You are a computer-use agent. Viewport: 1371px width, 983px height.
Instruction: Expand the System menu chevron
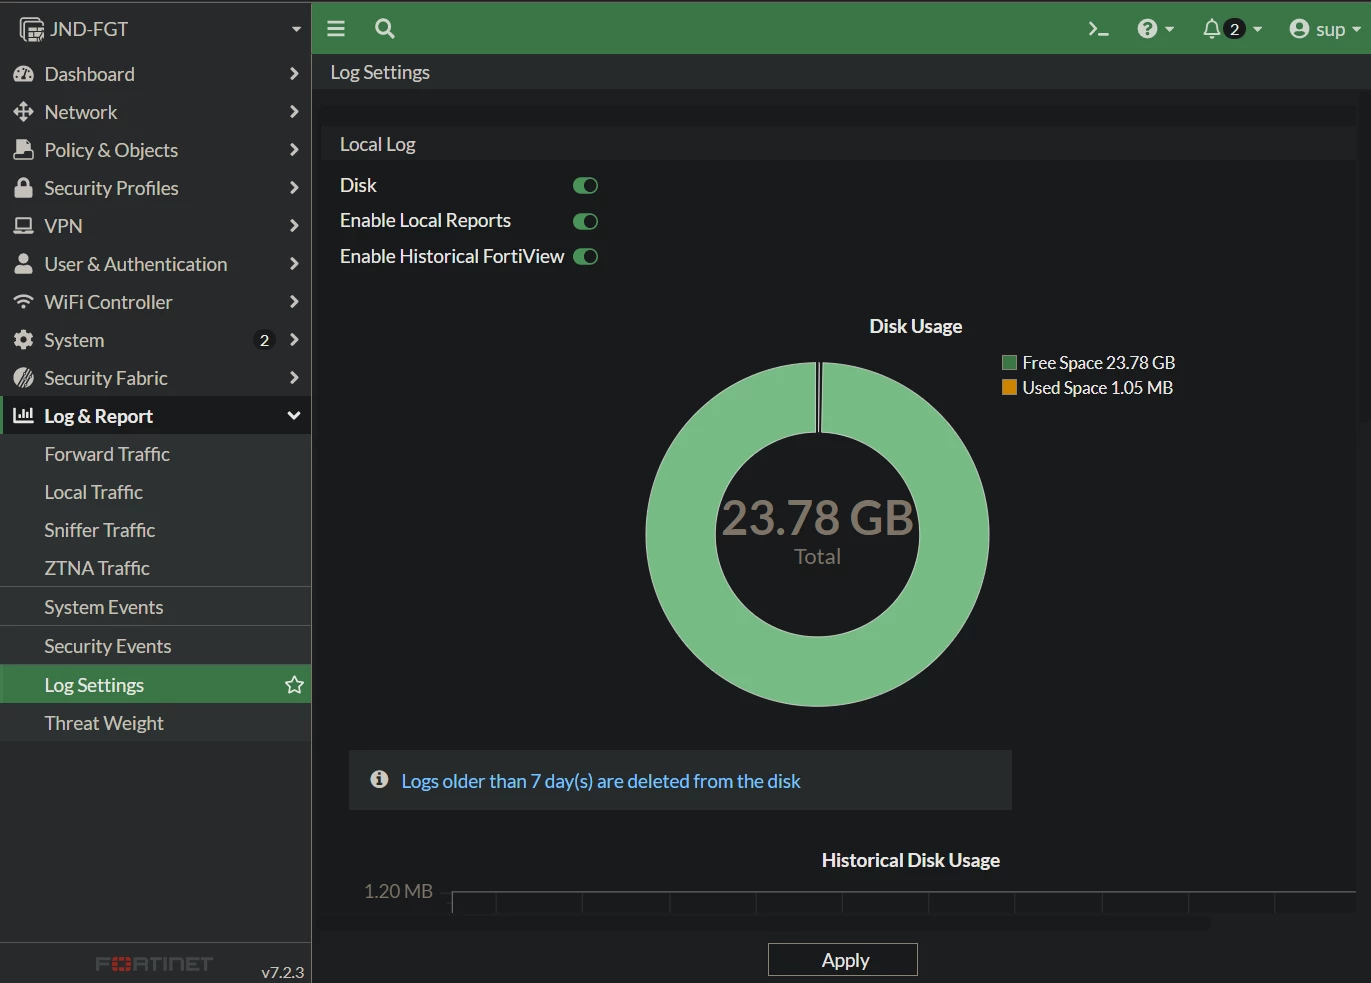click(x=294, y=340)
